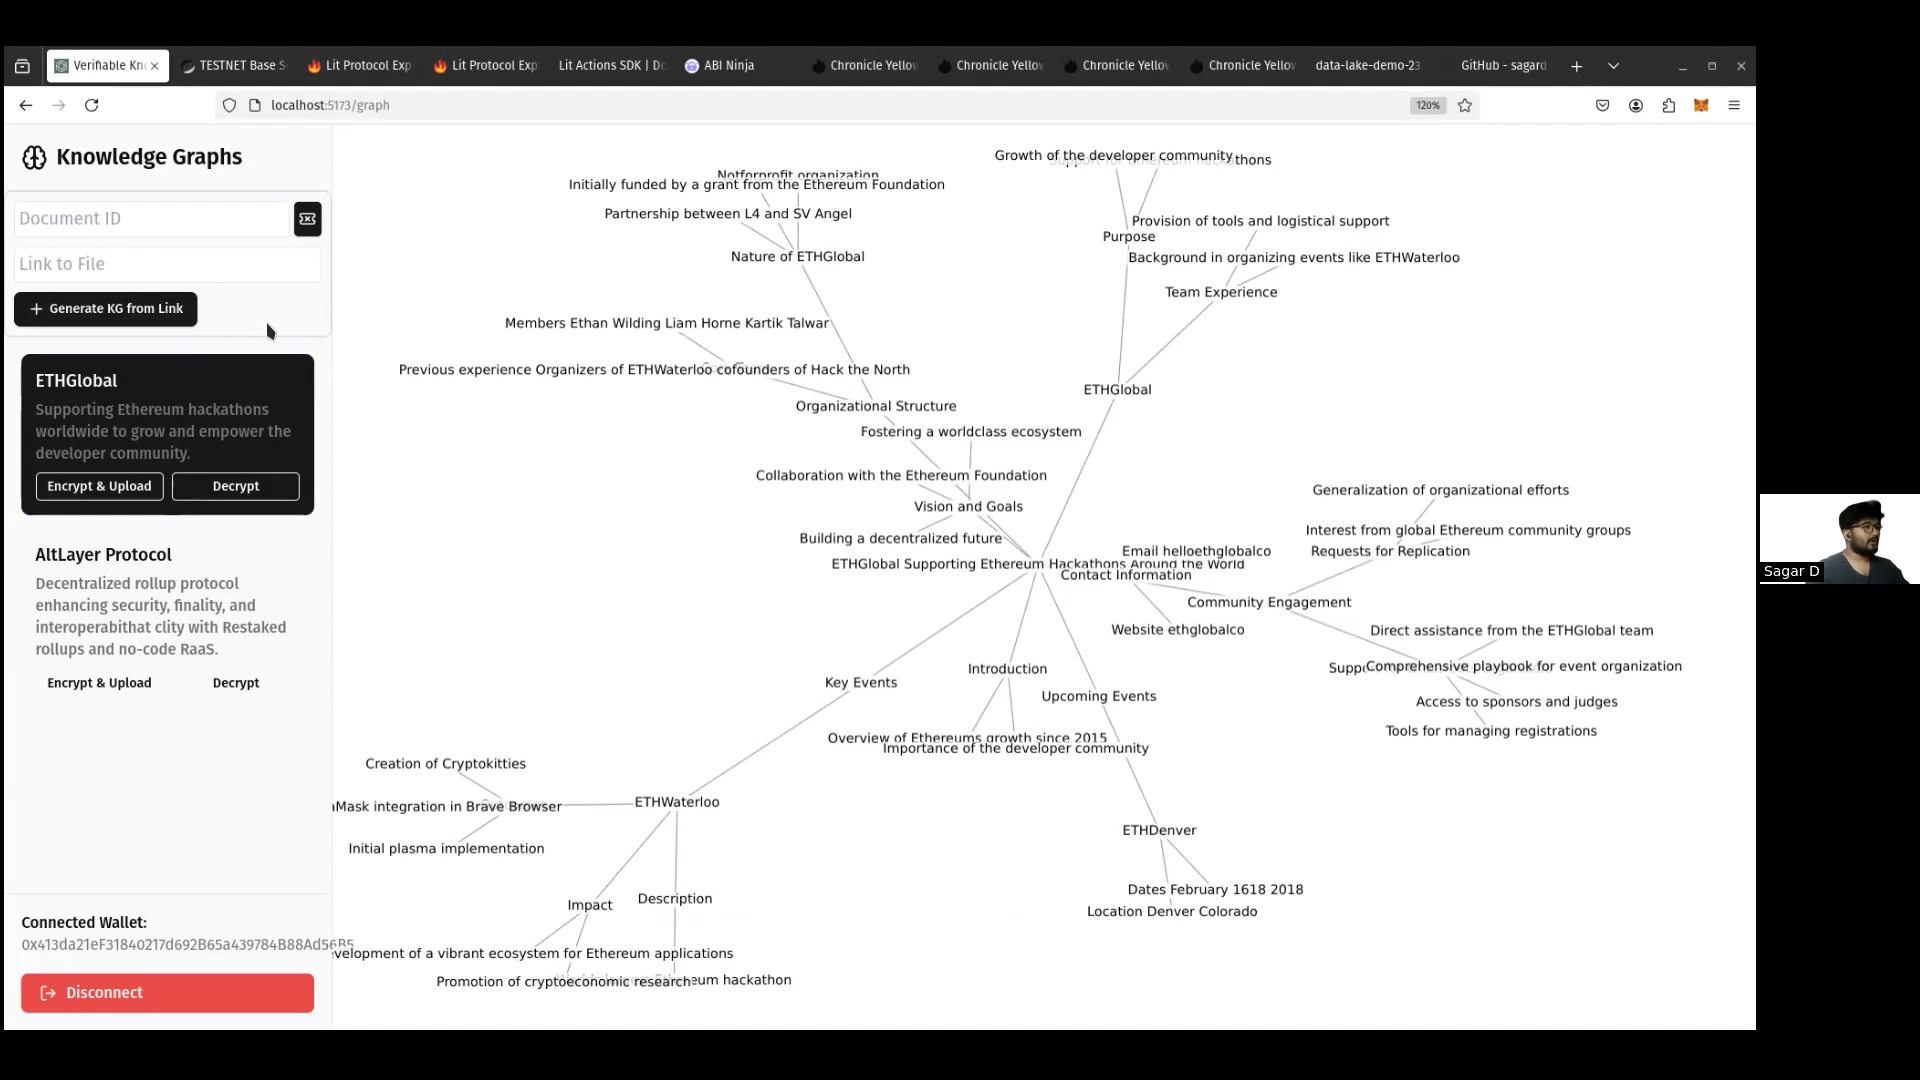Click the connected wallet address text
Viewport: 1920px width, 1080px height.
tap(187, 945)
